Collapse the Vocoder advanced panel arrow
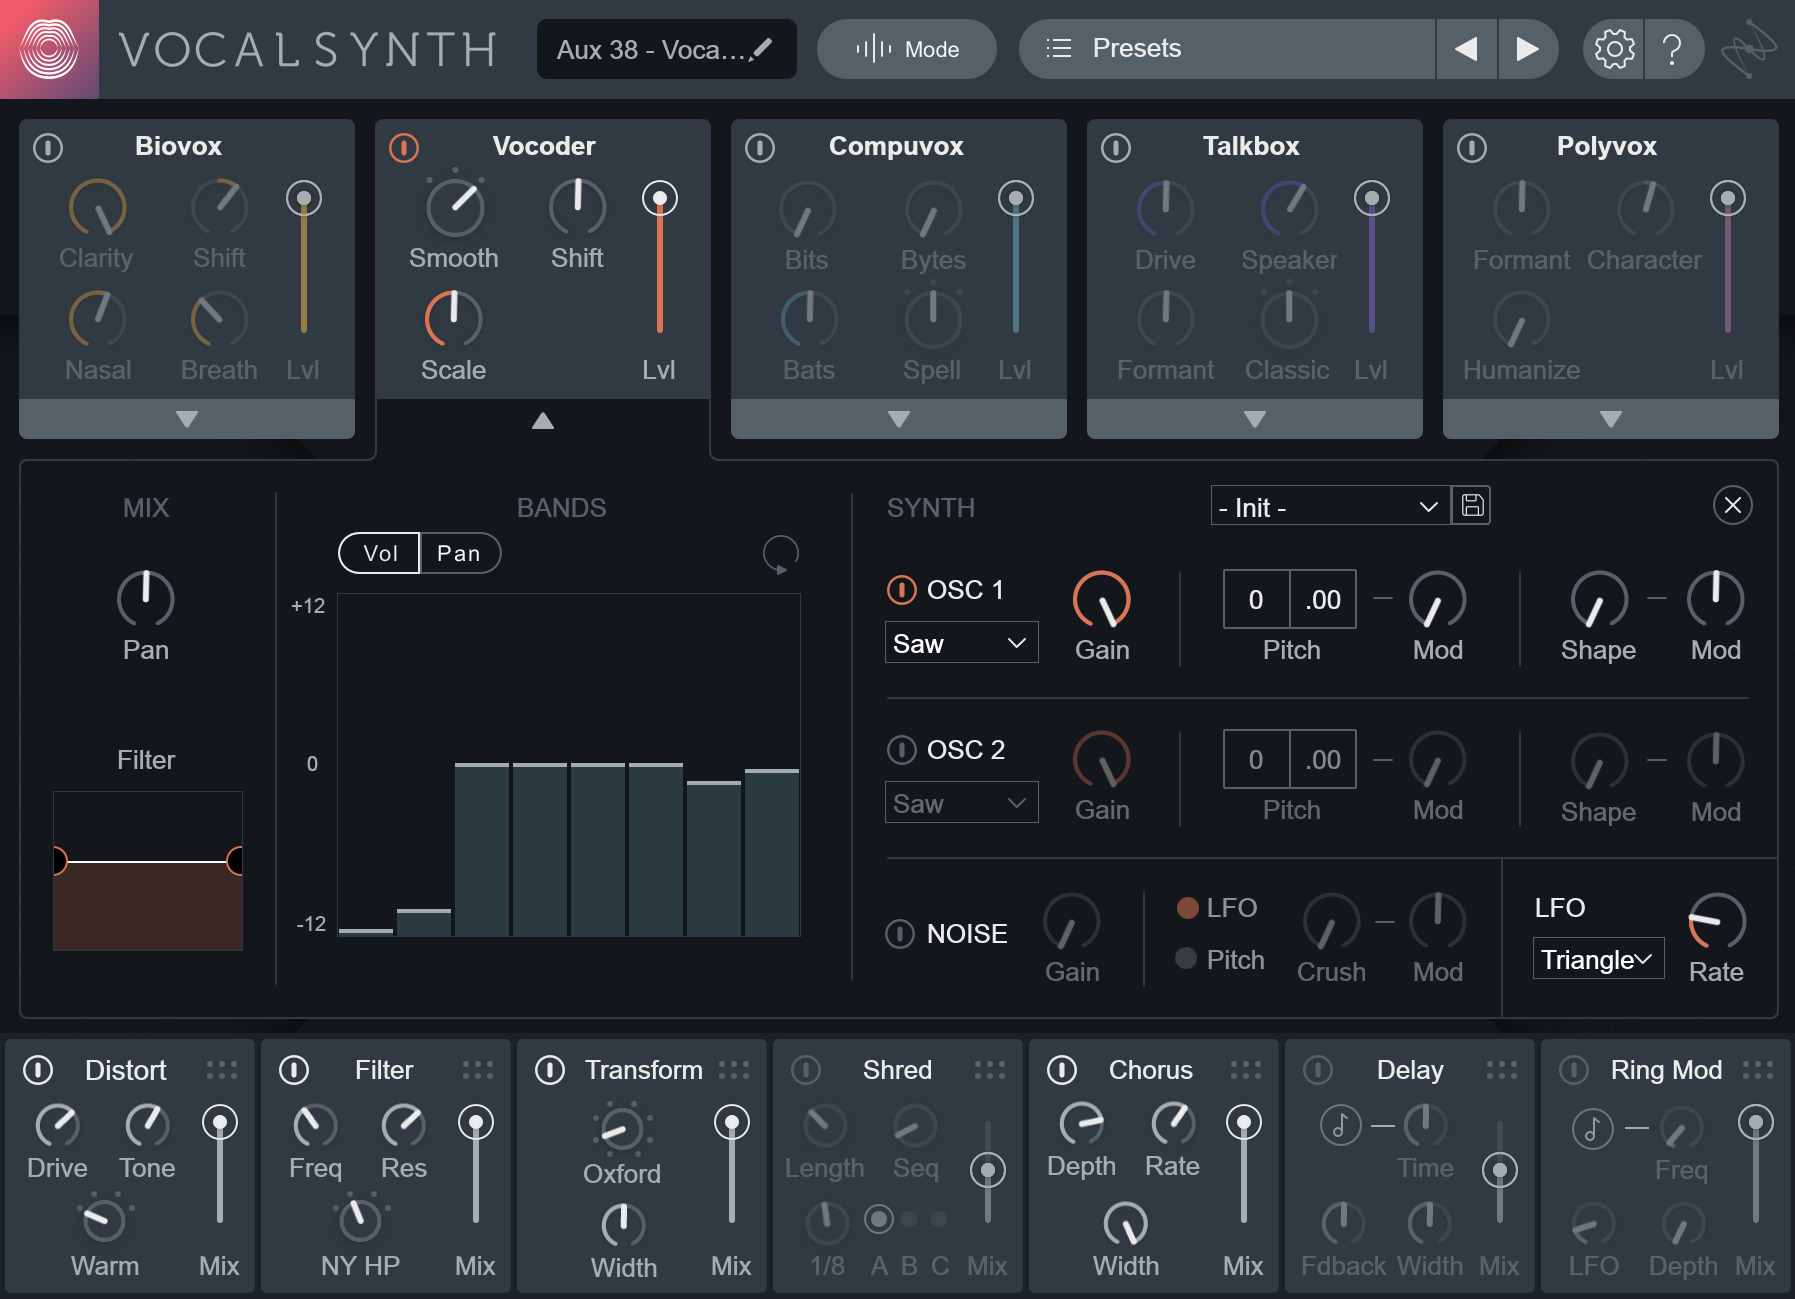 pyautogui.click(x=543, y=421)
